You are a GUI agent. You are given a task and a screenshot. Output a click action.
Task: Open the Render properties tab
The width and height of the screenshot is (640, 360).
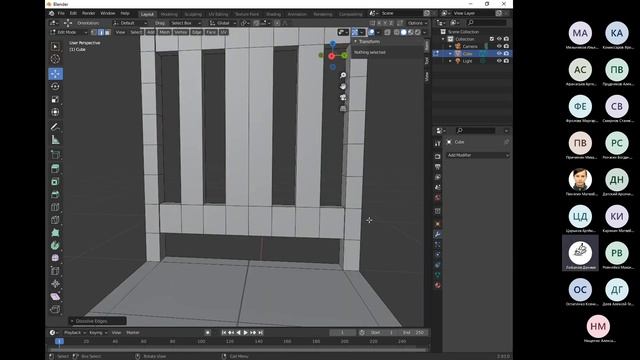pyautogui.click(x=438, y=157)
